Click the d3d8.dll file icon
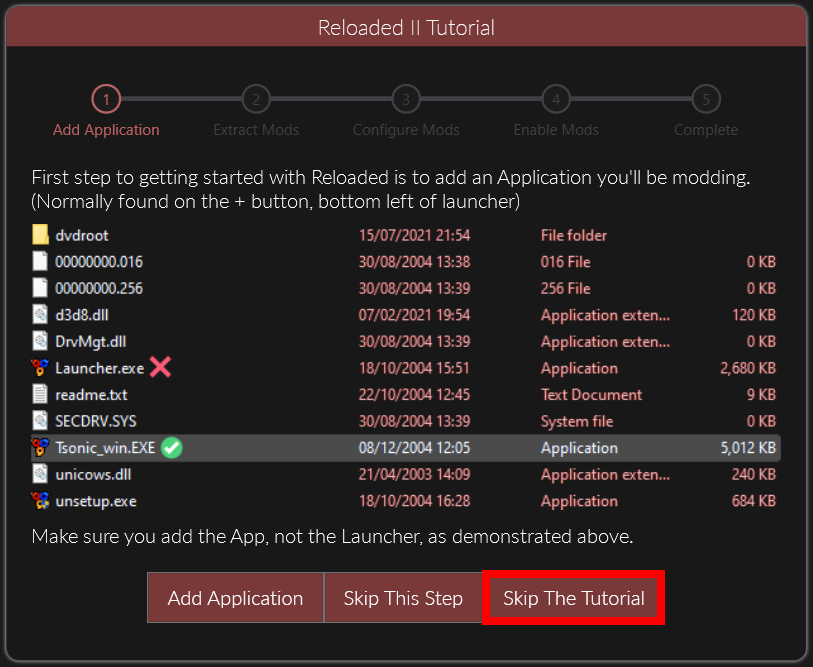 (x=40, y=314)
